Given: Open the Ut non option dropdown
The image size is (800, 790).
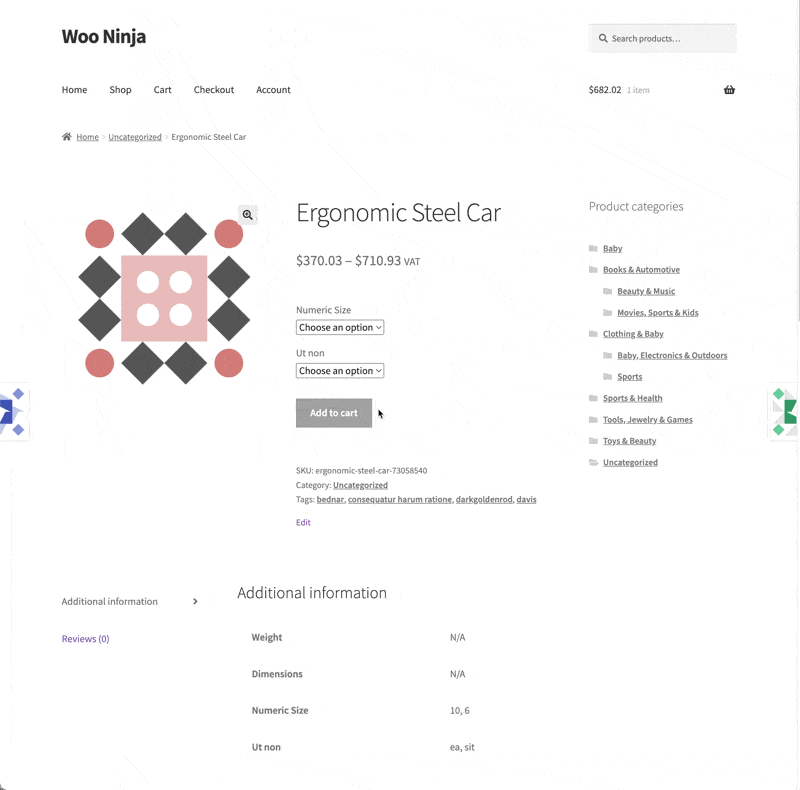Looking at the screenshot, I should click(x=340, y=371).
